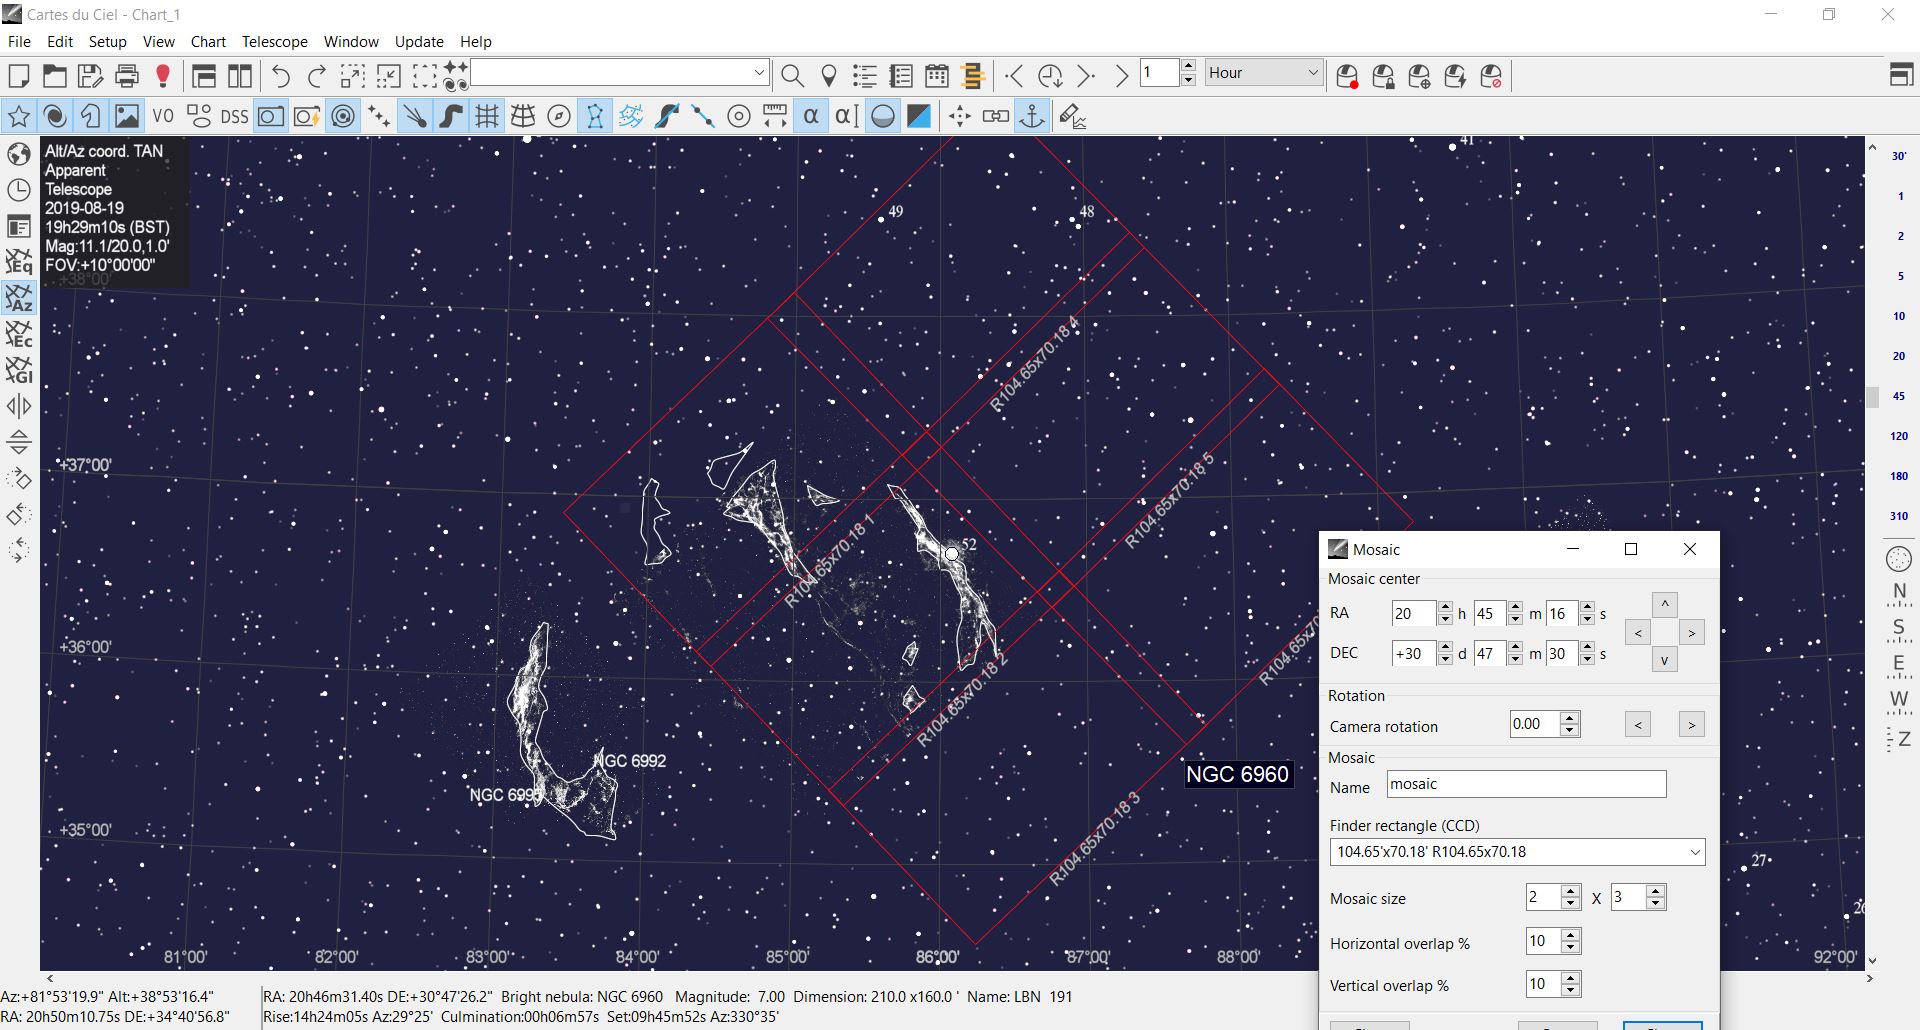Click the VO virtual observatory icon
This screenshot has width=1920, height=1030.
coord(163,117)
